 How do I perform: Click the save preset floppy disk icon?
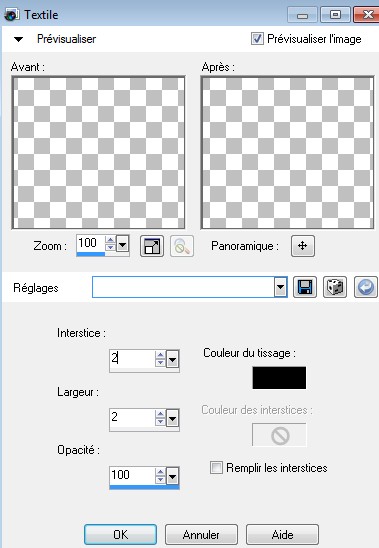tap(305, 287)
